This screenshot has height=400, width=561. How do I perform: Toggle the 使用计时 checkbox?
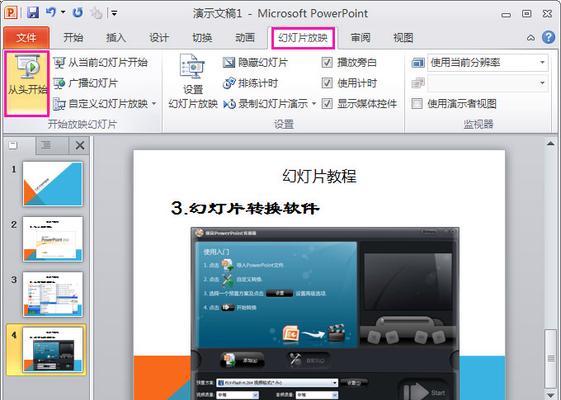click(327, 83)
